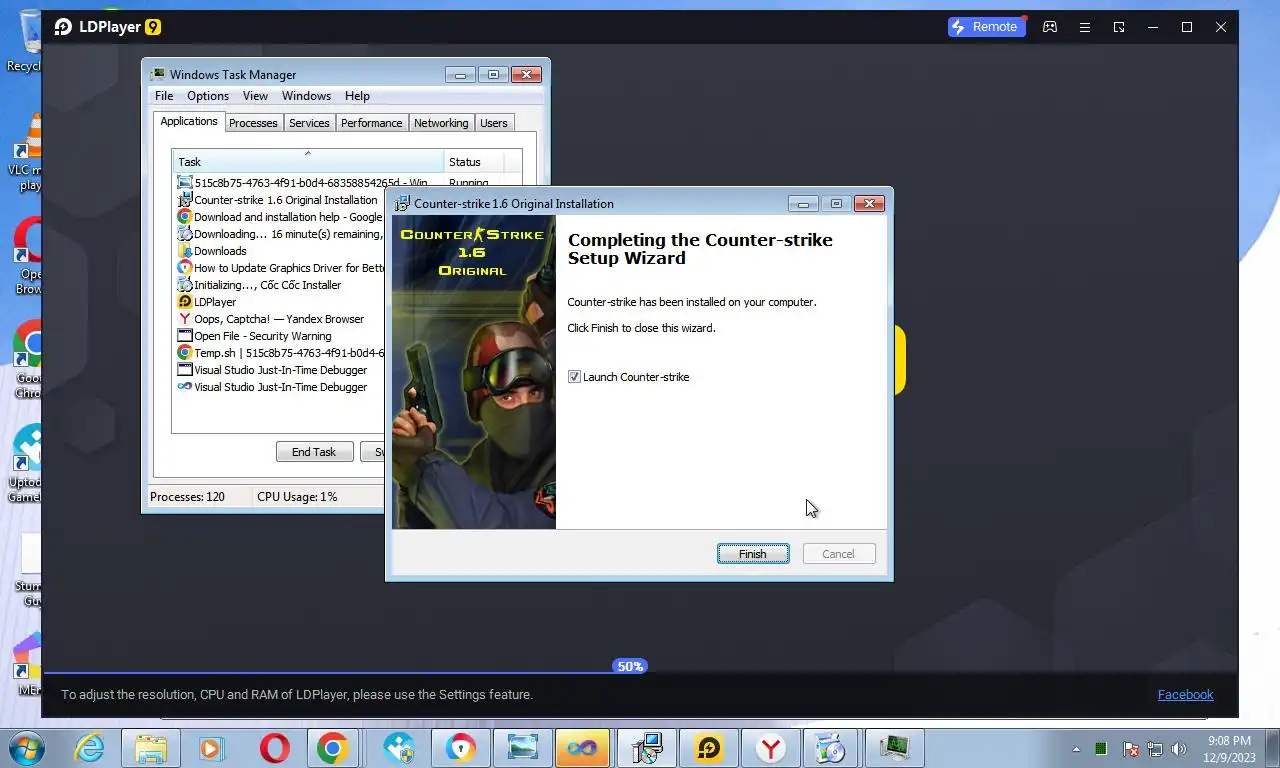Click the blue shield installer taskbar icon
Image resolution: width=1280 pixels, height=768 pixels.
(399, 748)
